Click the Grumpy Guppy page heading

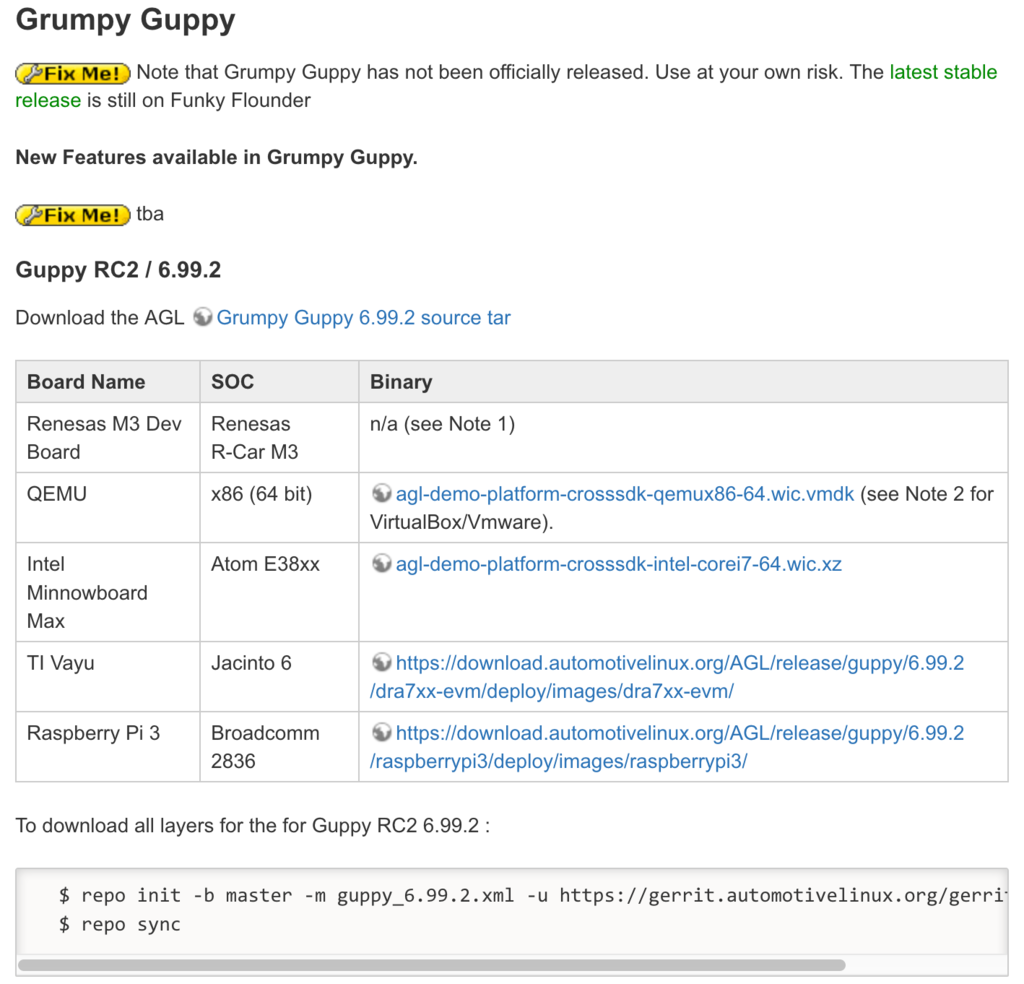coord(124,20)
